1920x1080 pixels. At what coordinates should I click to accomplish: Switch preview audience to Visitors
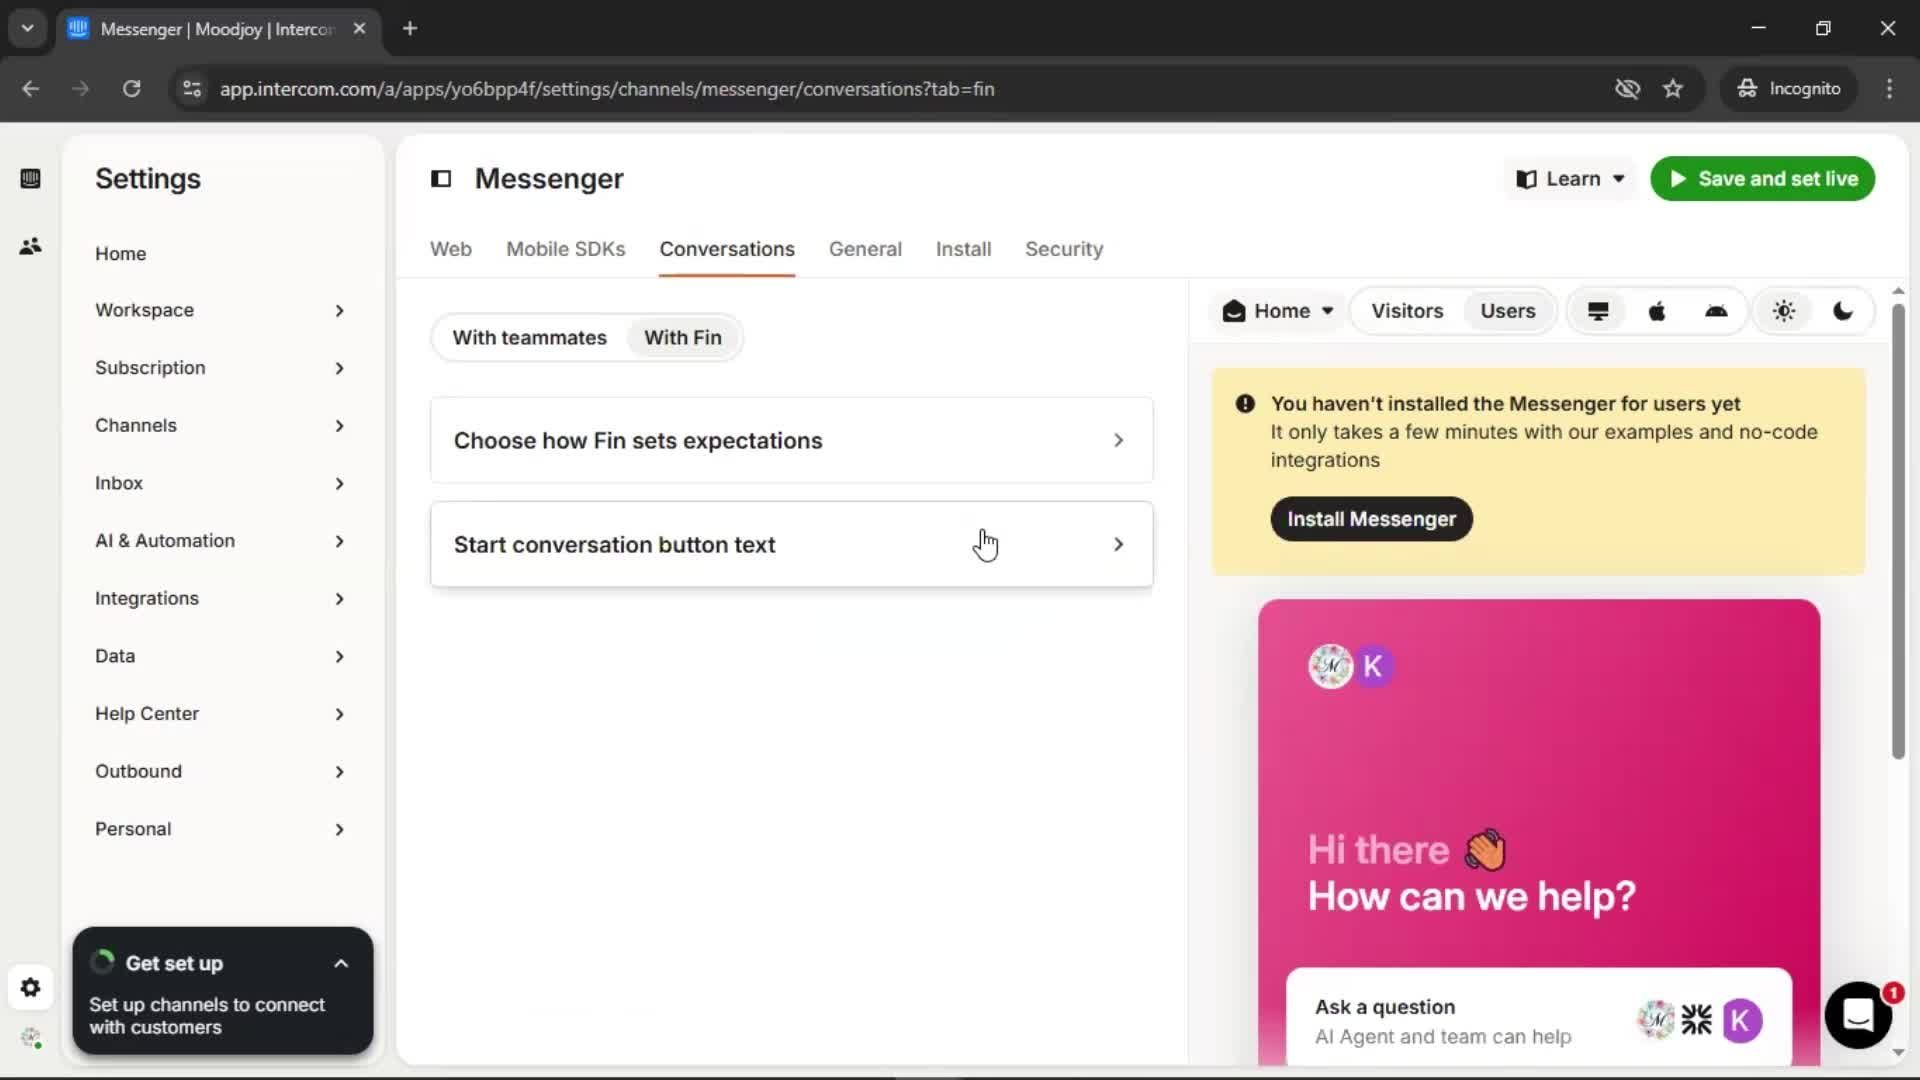tap(1407, 312)
